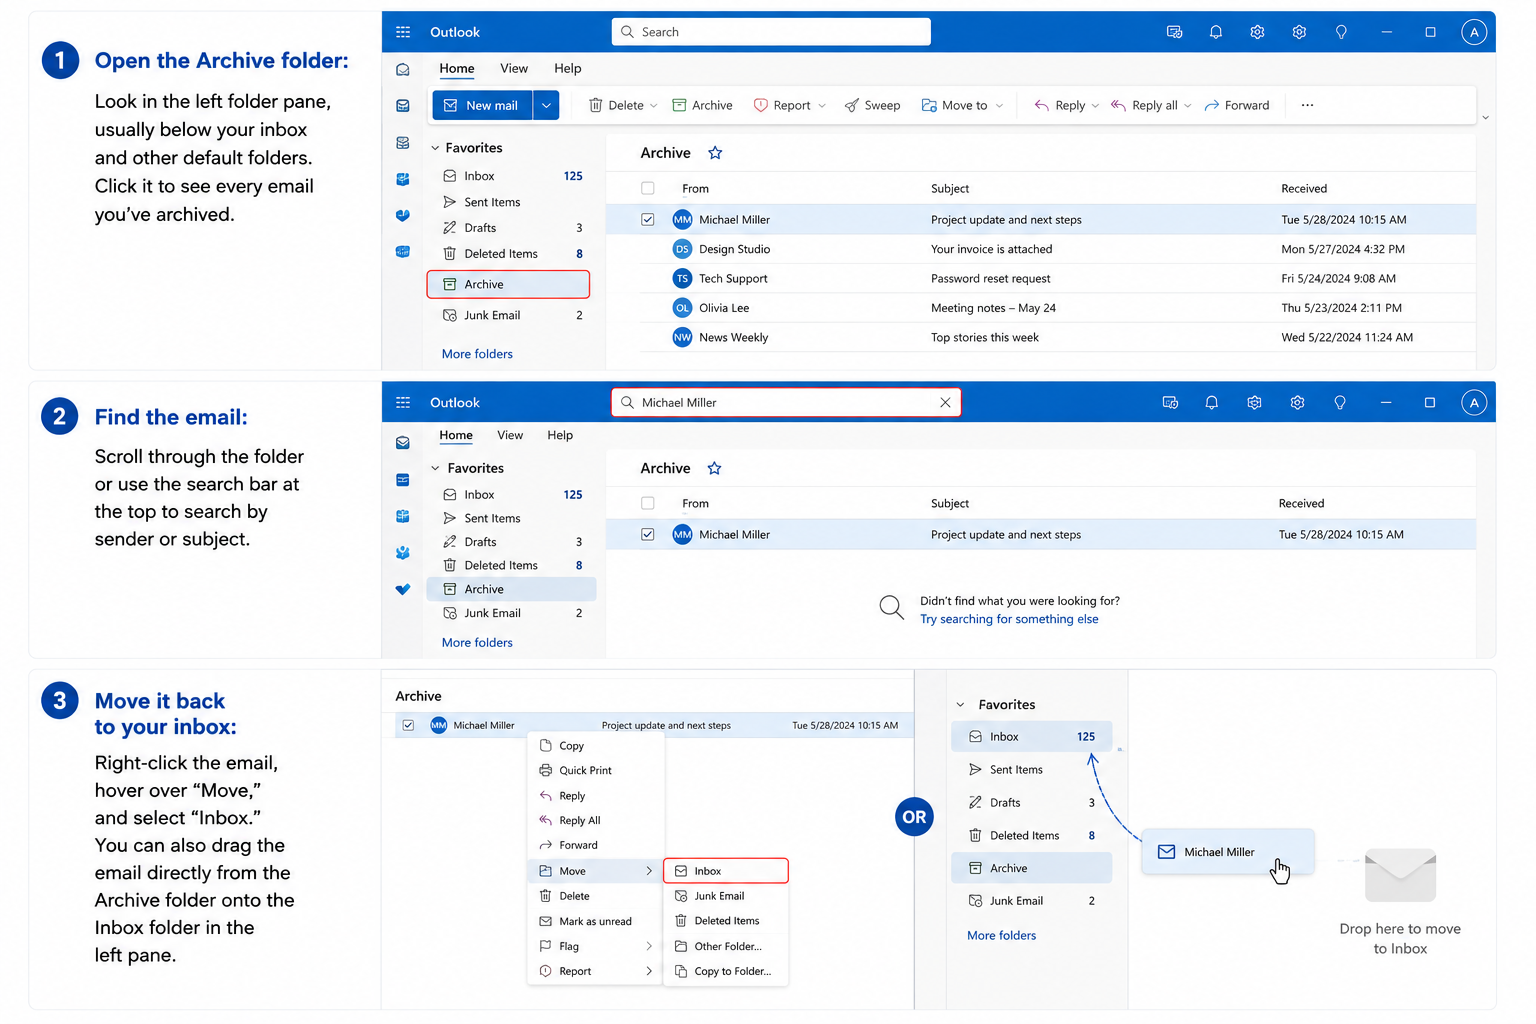Screen dimensions: 1536x1024
Task: Click the magnifier icon beside "Didn't find" message
Action: pos(891,607)
